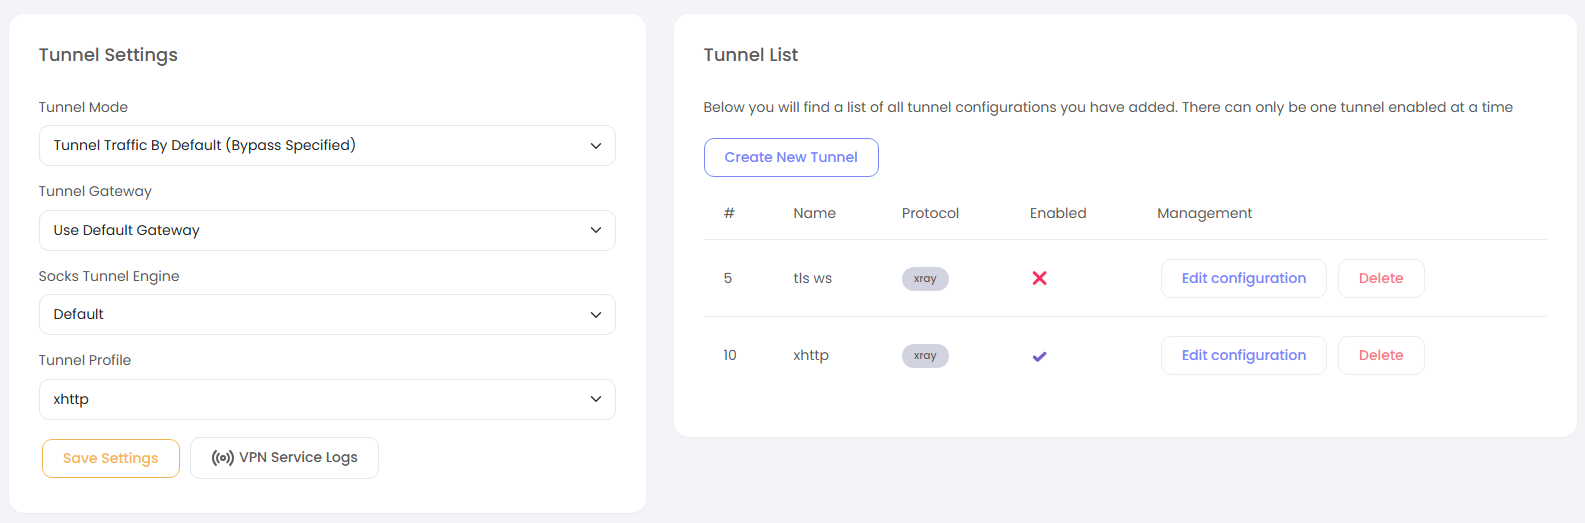Click the purple checkmark for xhttp tunnel
The width and height of the screenshot is (1585, 523).
click(x=1039, y=356)
